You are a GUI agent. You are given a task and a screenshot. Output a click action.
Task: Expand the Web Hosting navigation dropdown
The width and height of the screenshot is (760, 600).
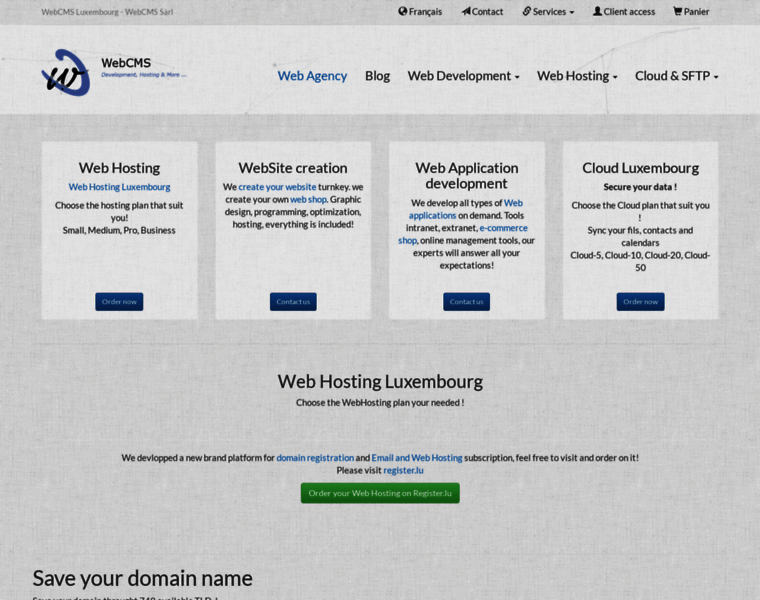[x=577, y=76]
